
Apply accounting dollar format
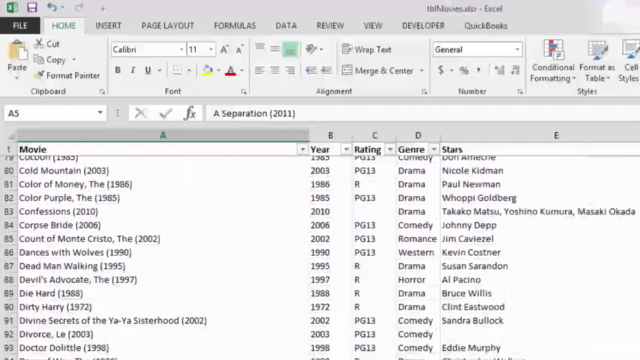(441, 70)
